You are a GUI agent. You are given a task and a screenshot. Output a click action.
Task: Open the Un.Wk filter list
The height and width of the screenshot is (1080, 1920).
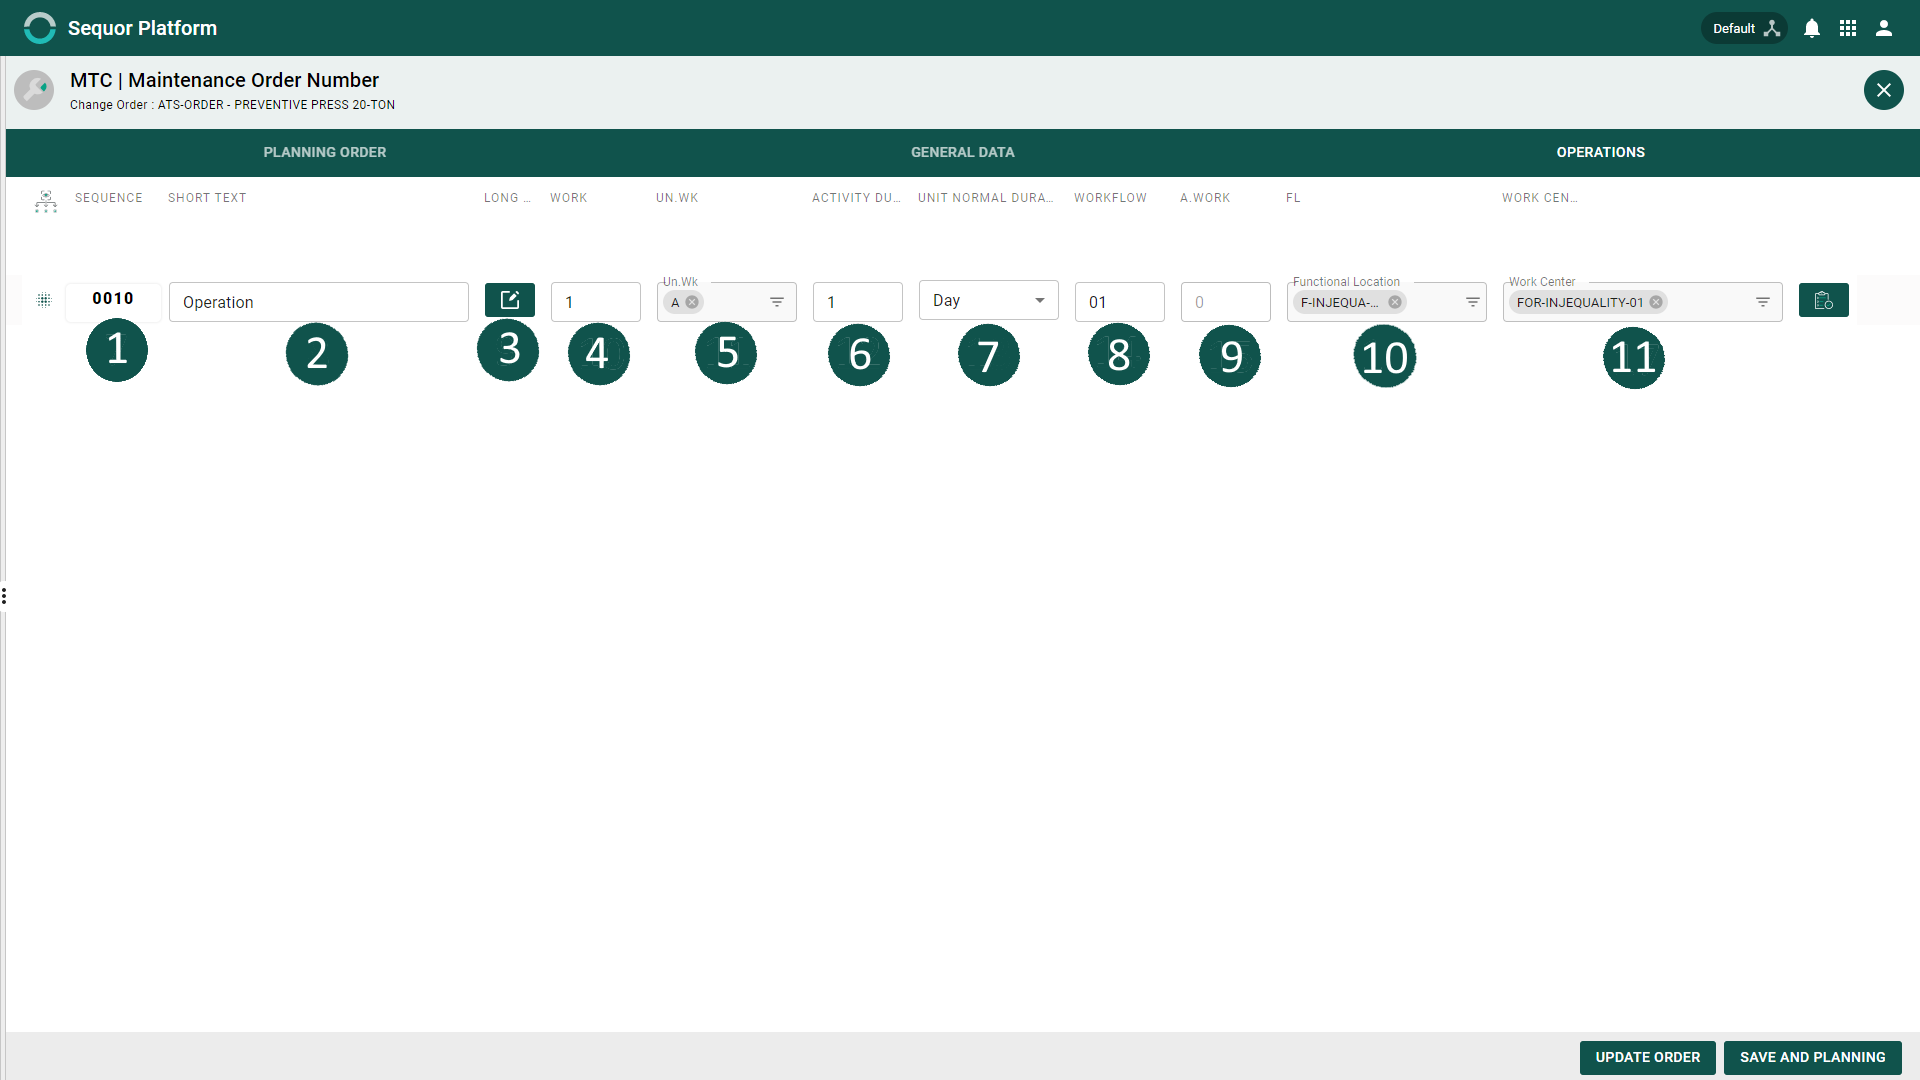(x=777, y=302)
